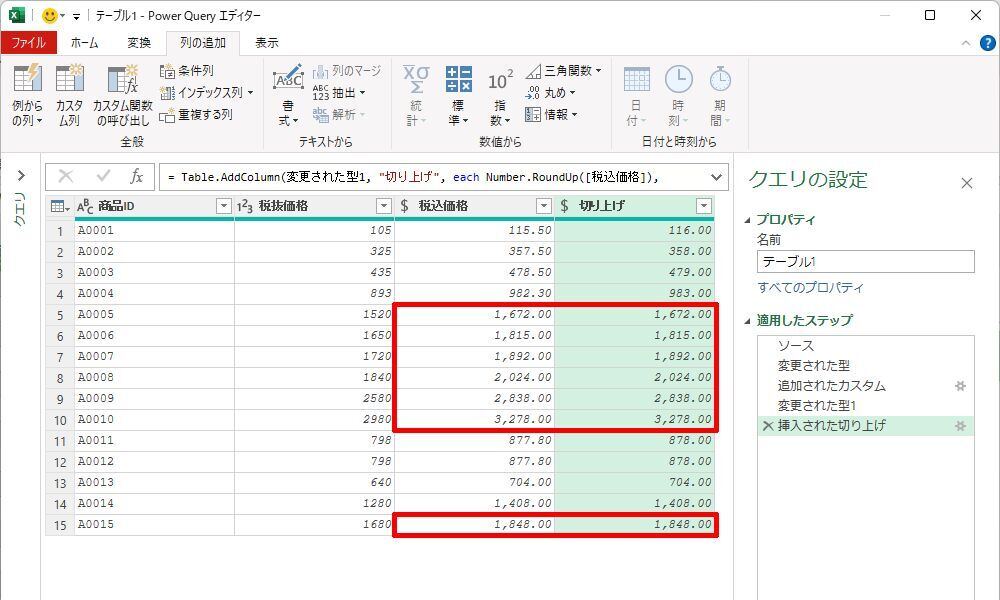This screenshot has width=1000, height=600.
Task: Select the Add Column tab (列の追加)
Action: tap(203, 43)
